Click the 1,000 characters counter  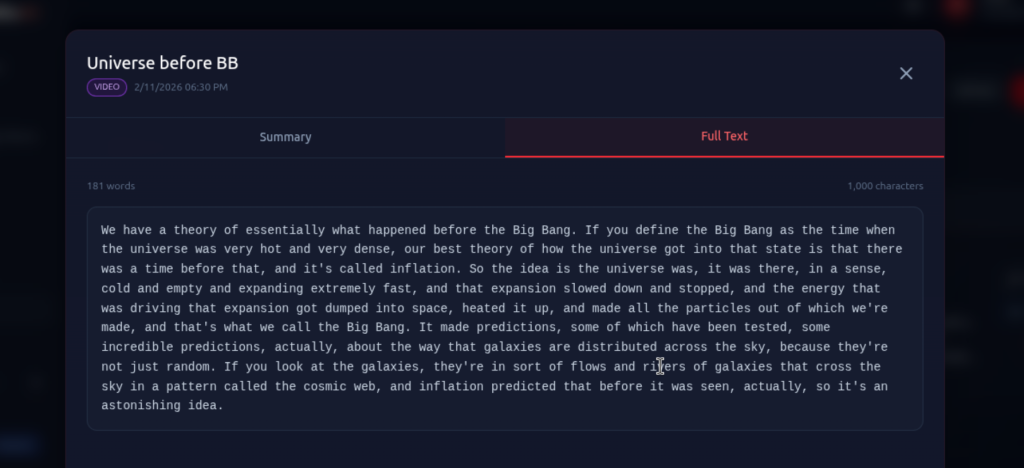885,186
